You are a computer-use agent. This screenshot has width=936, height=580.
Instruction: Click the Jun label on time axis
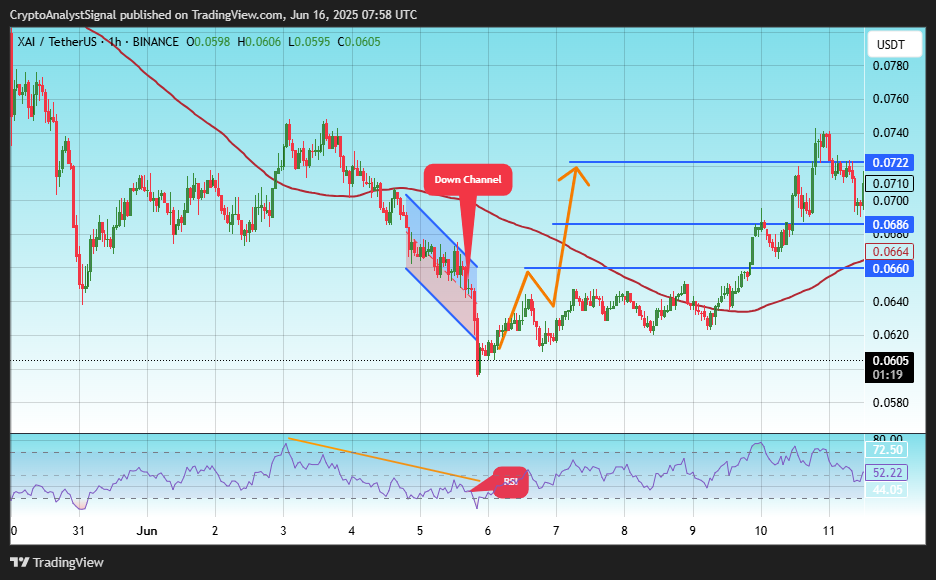(x=147, y=530)
